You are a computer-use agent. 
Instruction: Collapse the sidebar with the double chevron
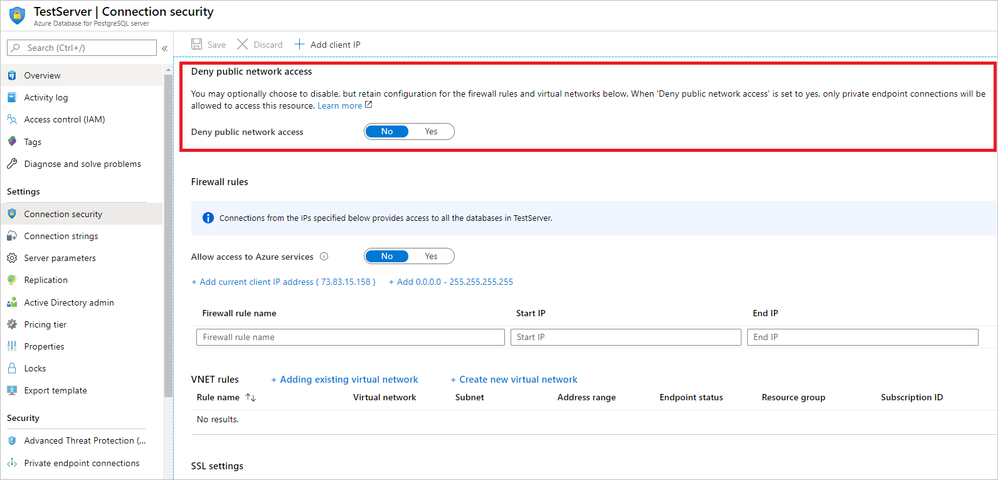point(164,48)
